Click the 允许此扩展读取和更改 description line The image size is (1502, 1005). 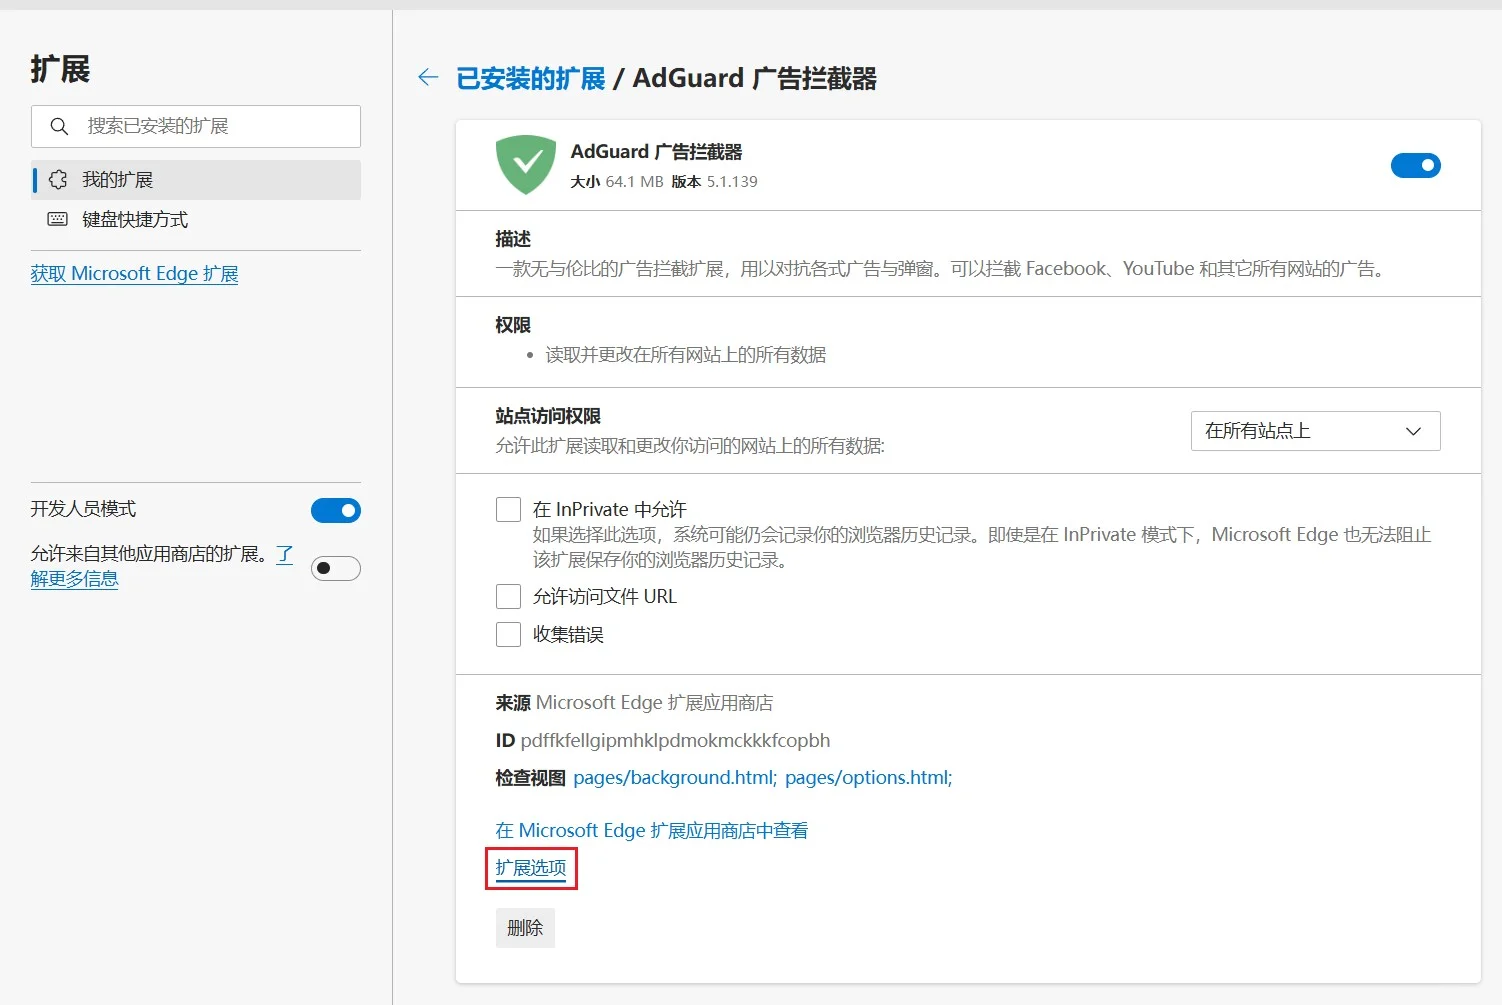tap(690, 446)
